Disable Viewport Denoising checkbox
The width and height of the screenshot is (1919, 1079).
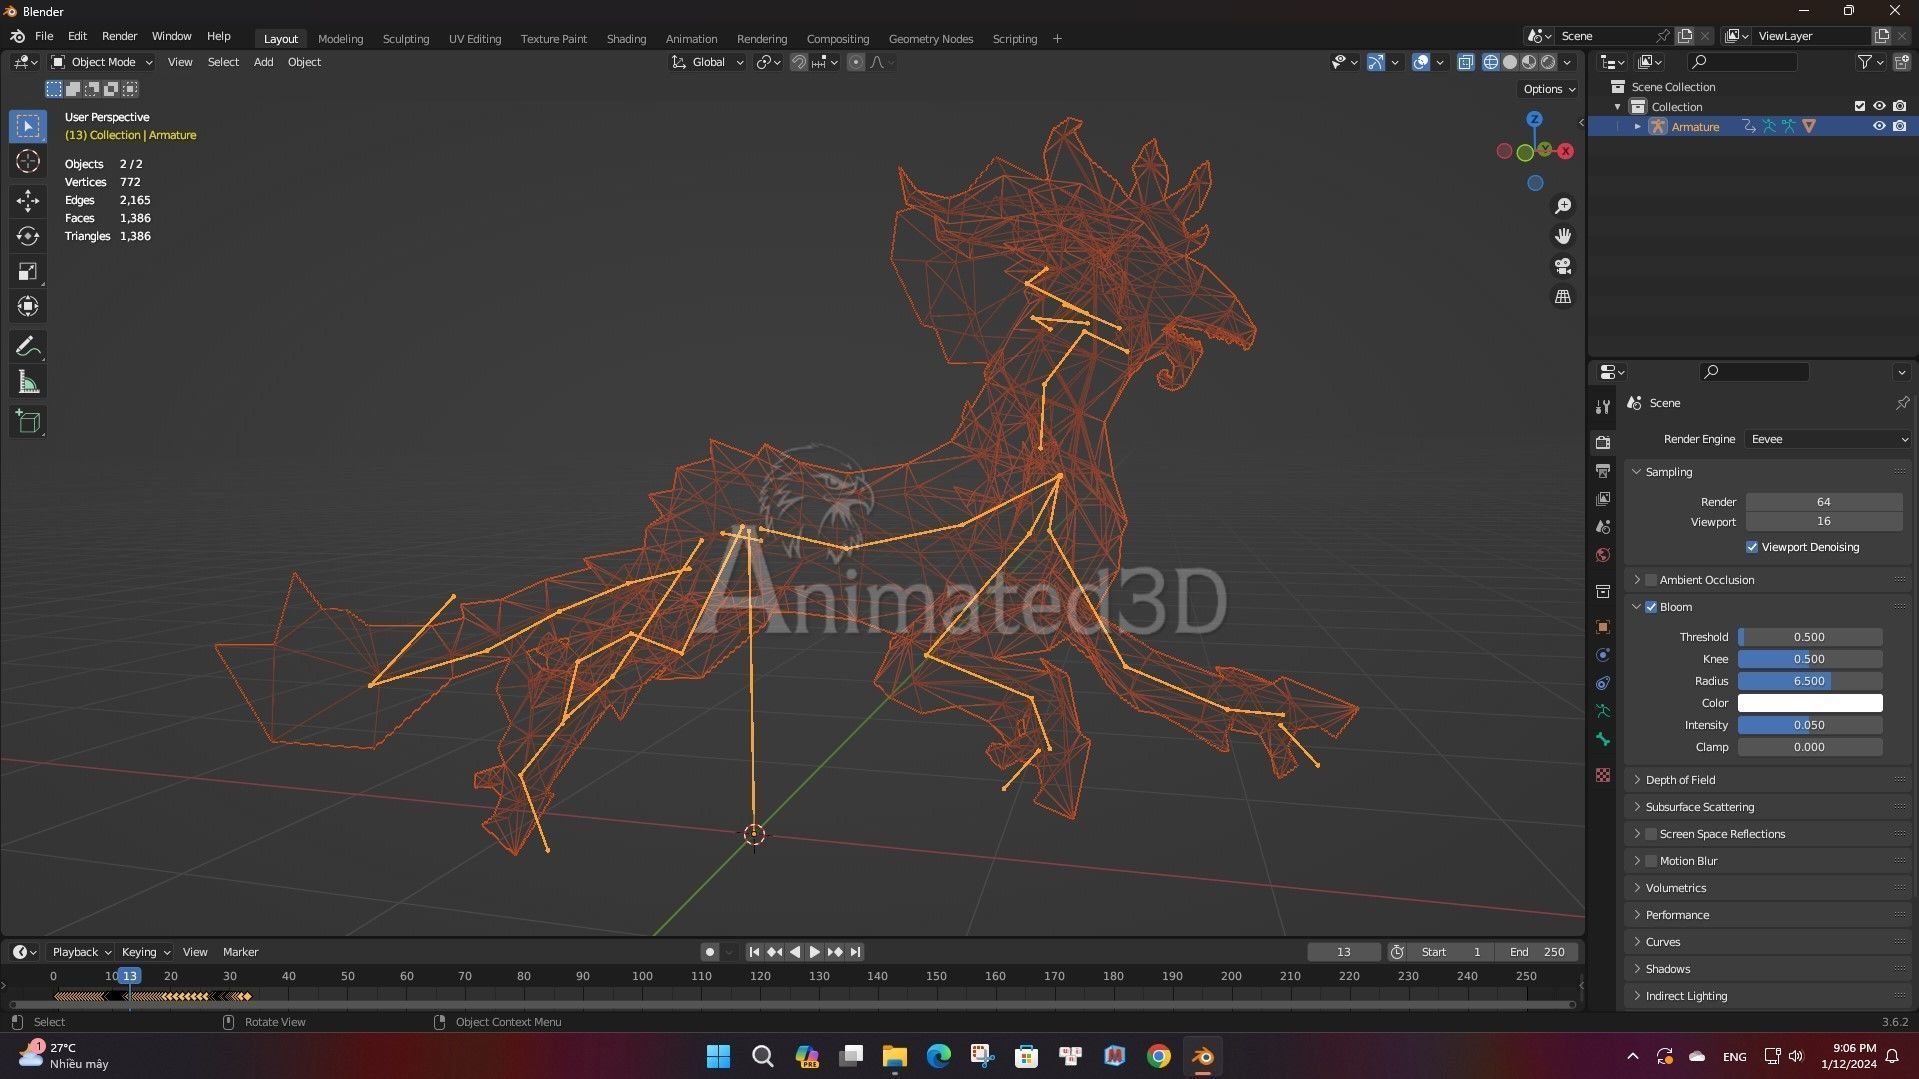pos(1752,547)
